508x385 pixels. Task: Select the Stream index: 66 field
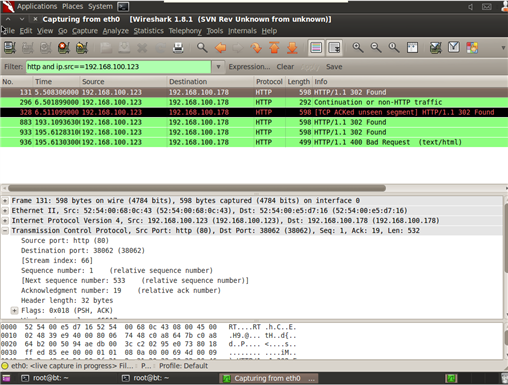point(57,261)
